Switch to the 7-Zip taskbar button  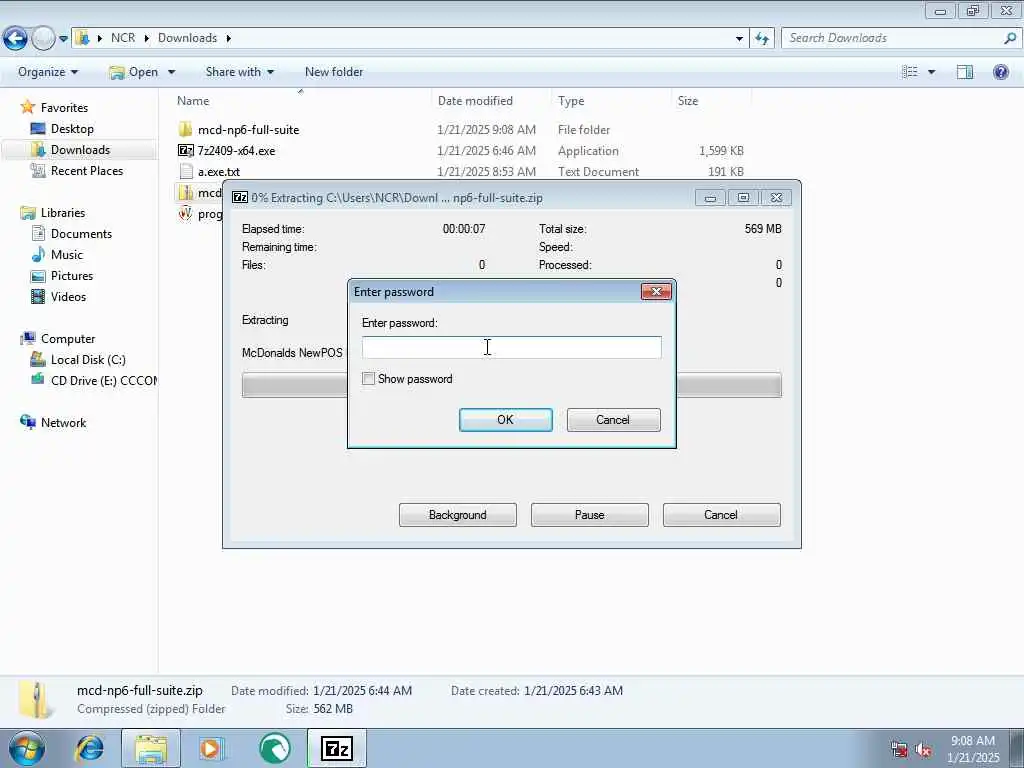click(x=337, y=748)
